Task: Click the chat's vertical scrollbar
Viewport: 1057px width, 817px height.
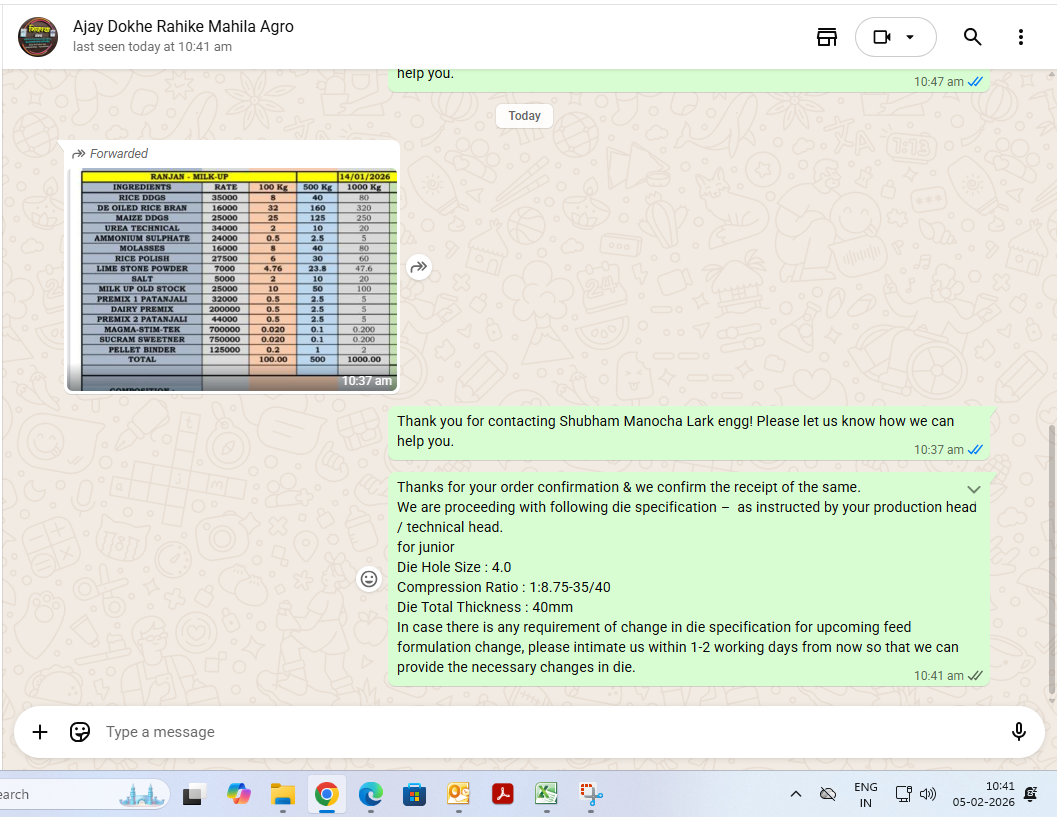Action: coord(1050,560)
